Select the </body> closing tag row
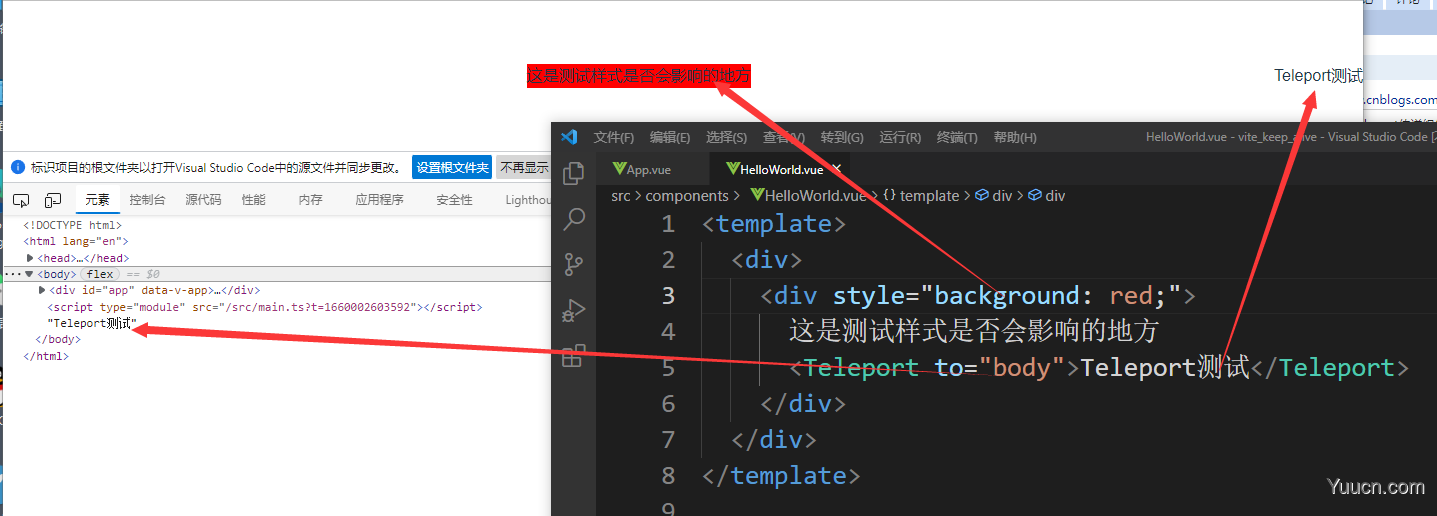1437x516 pixels. (58, 339)
